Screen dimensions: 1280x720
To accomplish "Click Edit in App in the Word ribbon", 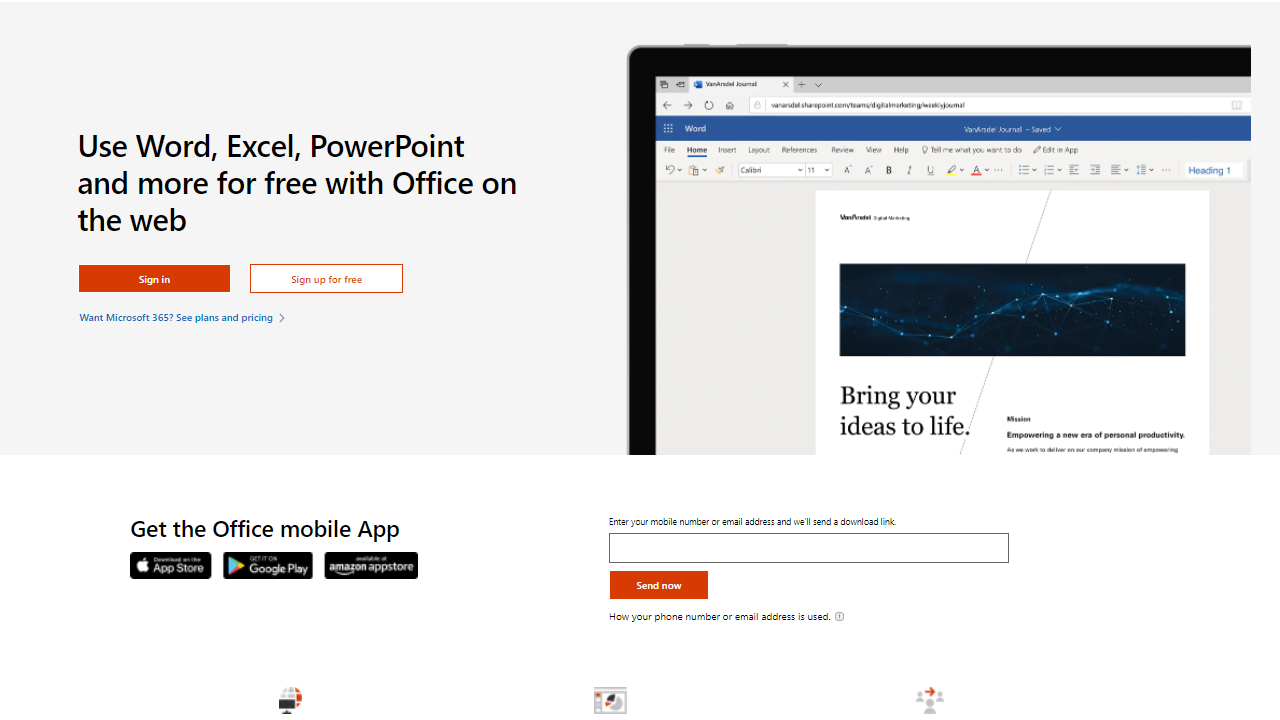I will click(1056, 150).
